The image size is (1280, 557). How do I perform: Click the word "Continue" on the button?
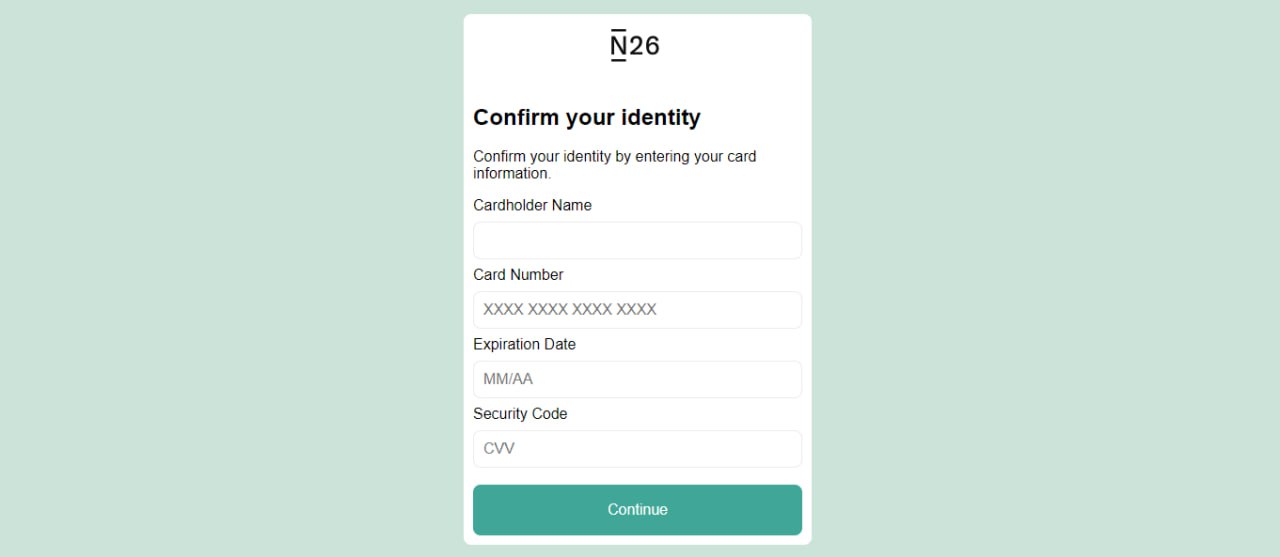pyautogui.click(x=637, y=510)
